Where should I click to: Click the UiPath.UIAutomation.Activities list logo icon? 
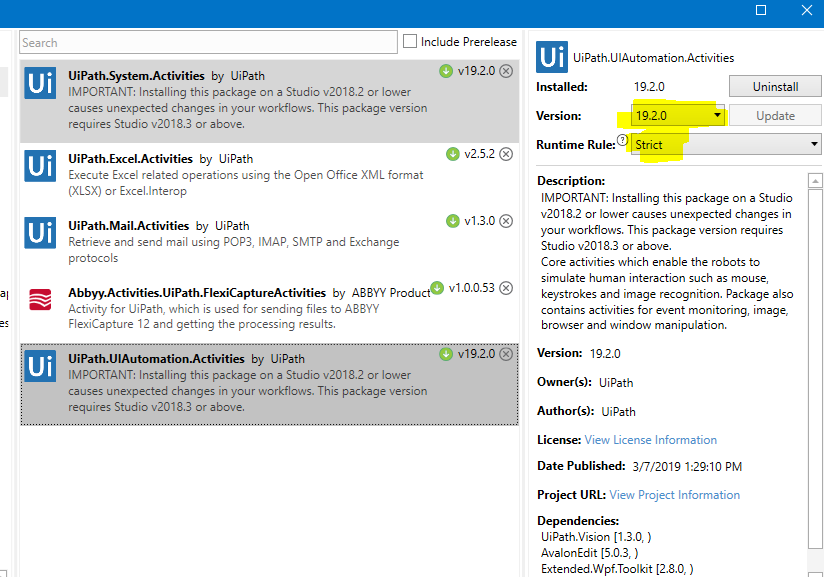[x=40, y=366]
